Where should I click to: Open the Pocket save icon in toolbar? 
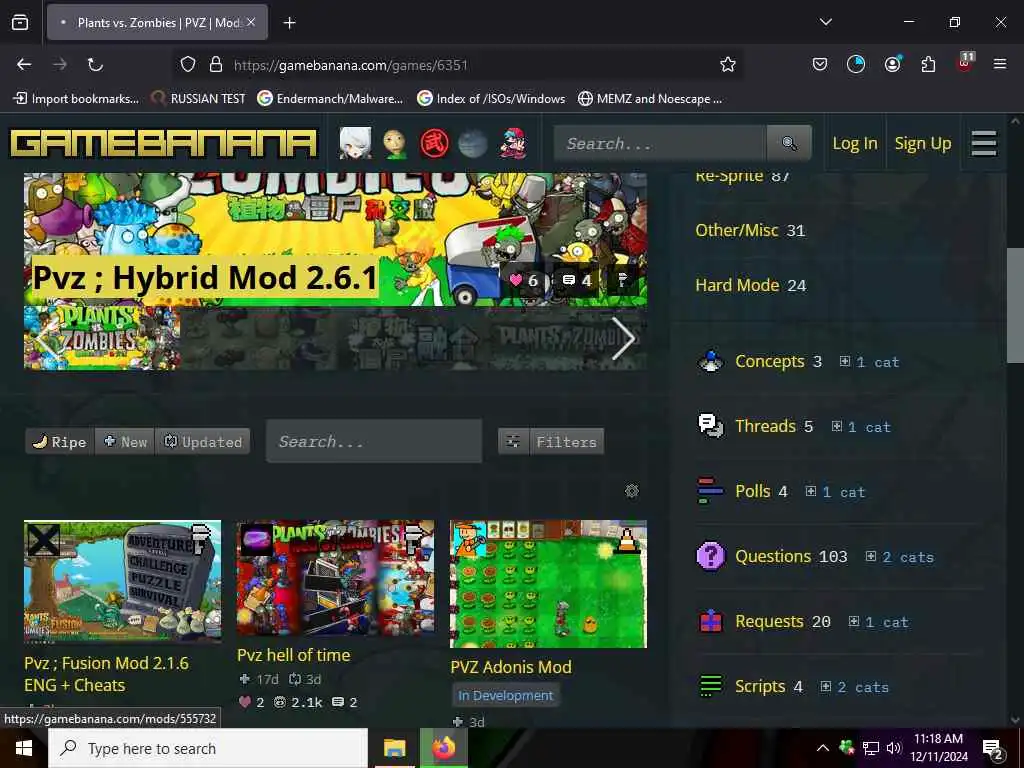(820, 64)
